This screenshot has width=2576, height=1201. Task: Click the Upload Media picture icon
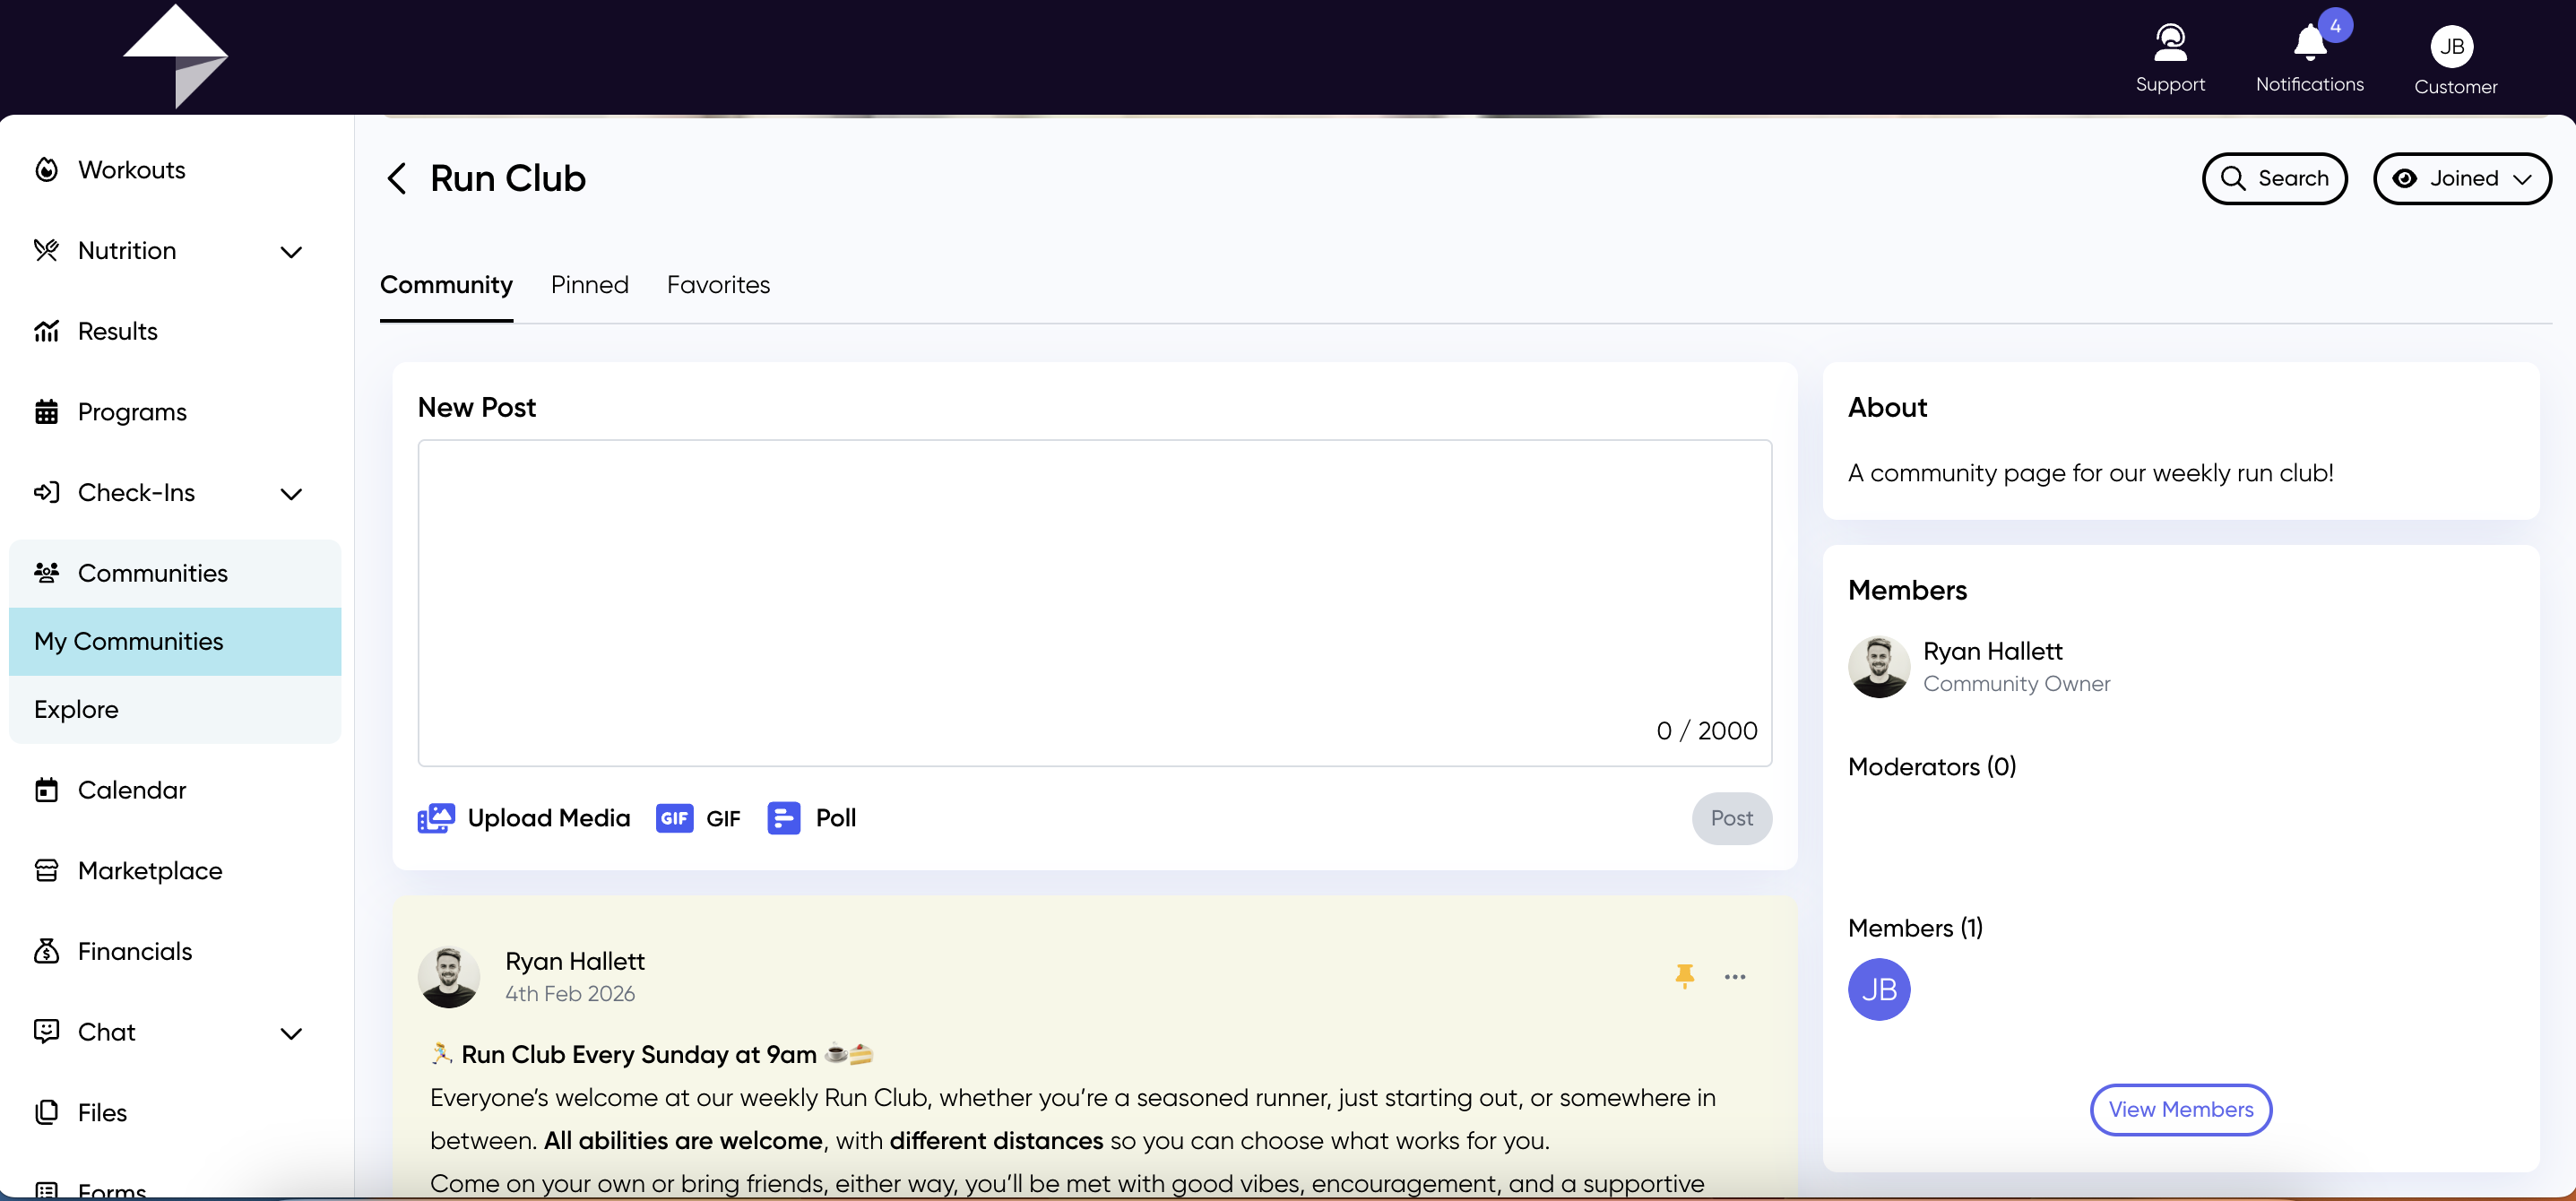(x=436, y=818)
